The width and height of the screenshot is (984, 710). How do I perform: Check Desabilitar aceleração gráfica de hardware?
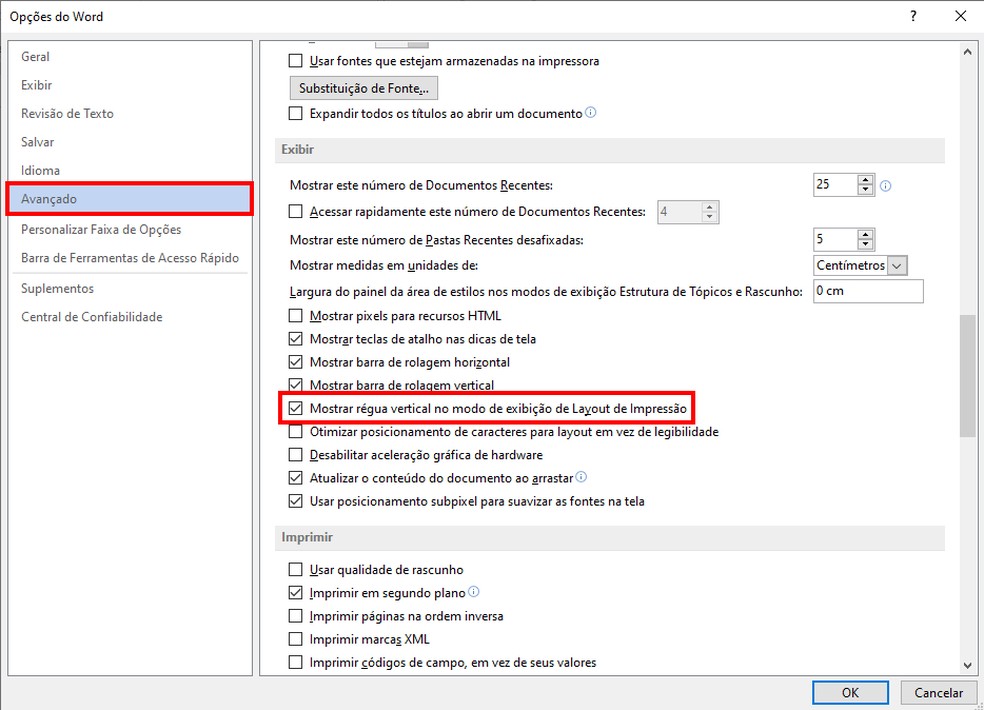point(295,455)
